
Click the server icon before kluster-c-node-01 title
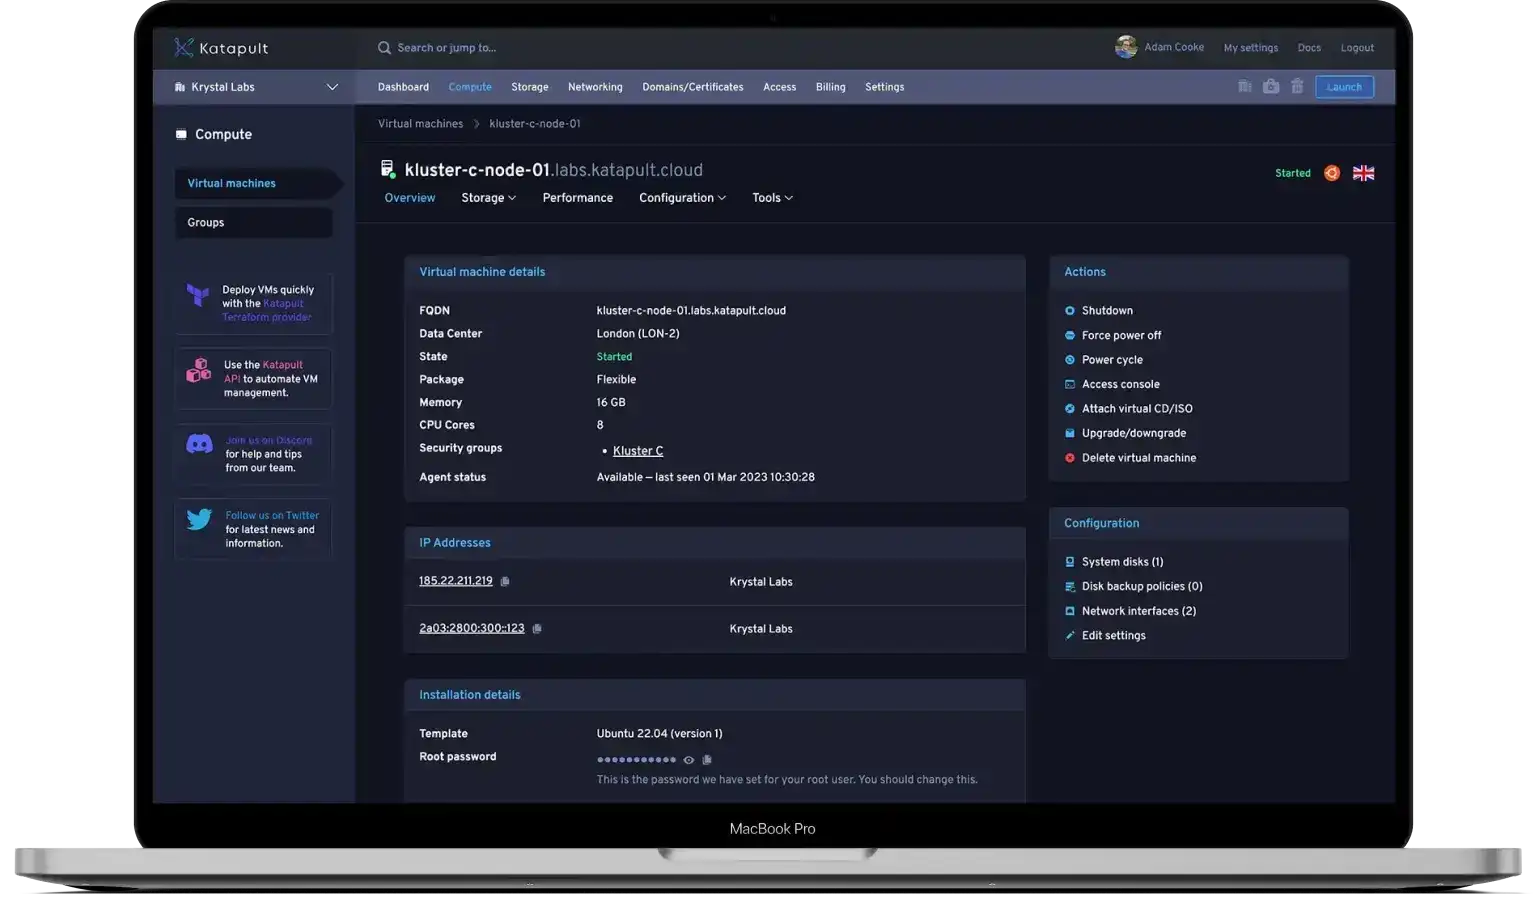click(387, 169)
